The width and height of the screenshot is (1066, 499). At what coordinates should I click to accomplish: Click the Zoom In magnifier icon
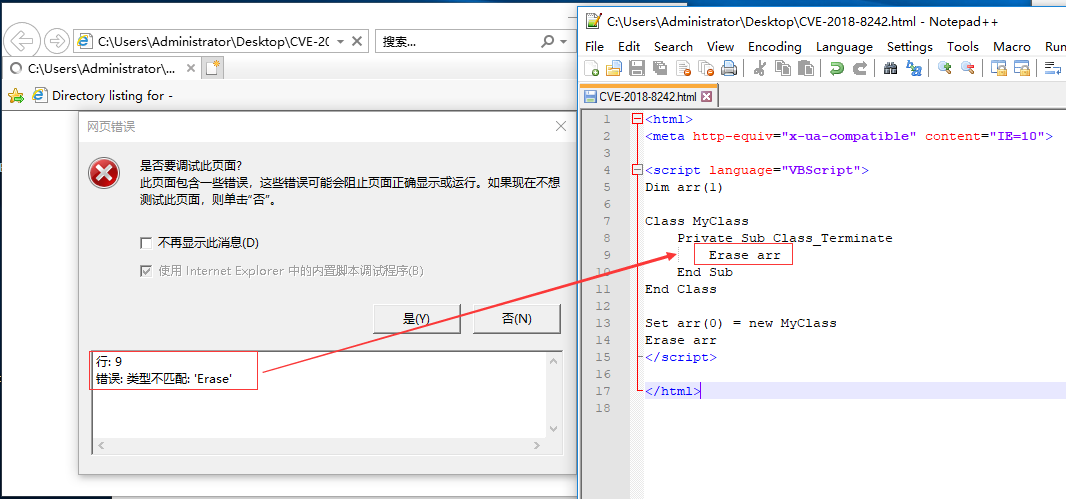(x=944, y=68)
